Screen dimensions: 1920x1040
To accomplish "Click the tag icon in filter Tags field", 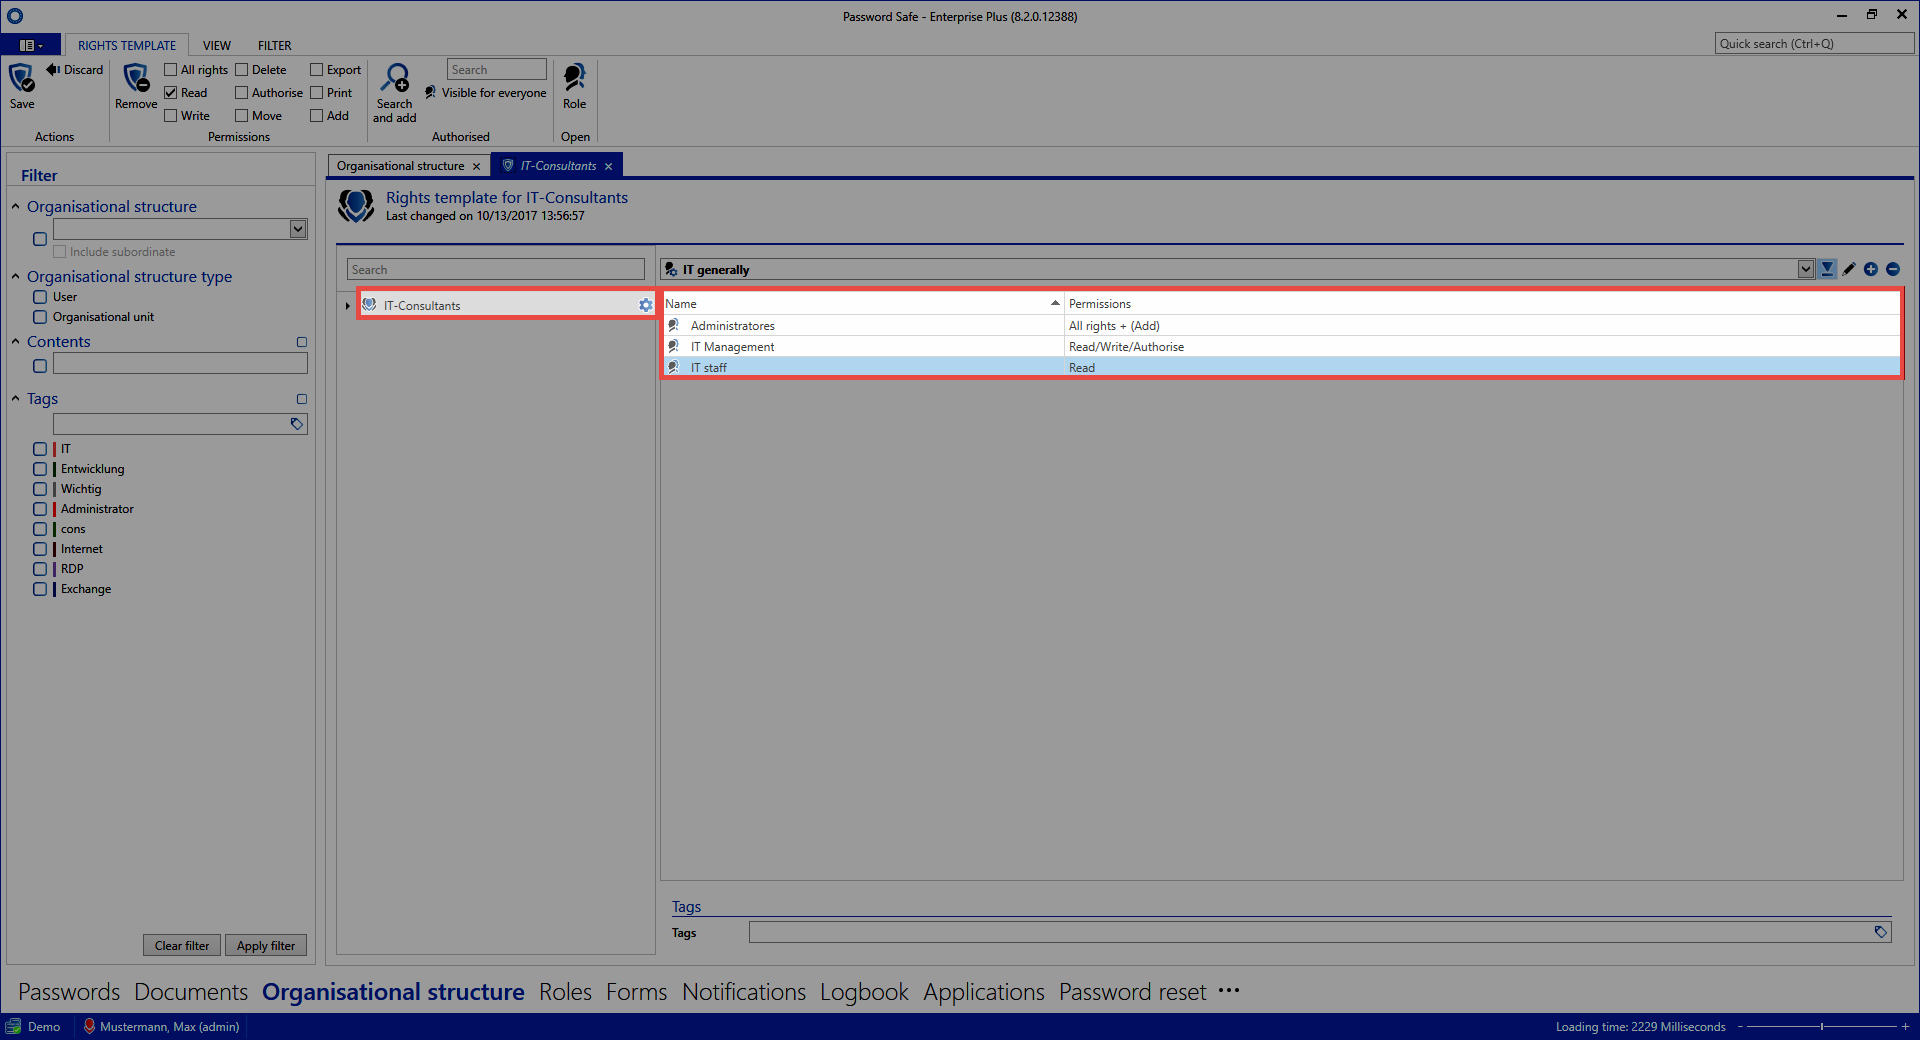I will 297,424.
